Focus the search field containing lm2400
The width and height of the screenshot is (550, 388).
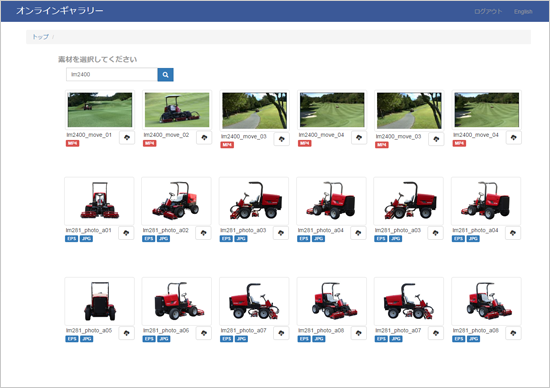112,75
